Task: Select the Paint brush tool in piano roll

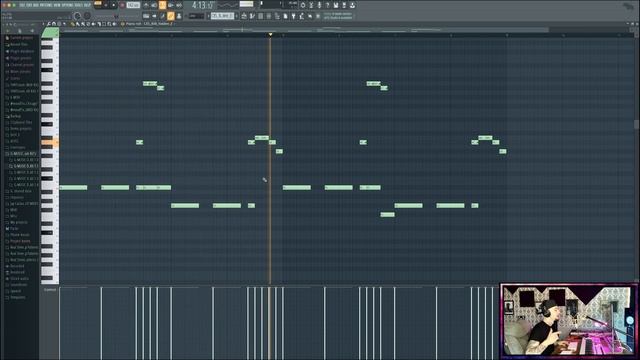Action: [78, 24]
